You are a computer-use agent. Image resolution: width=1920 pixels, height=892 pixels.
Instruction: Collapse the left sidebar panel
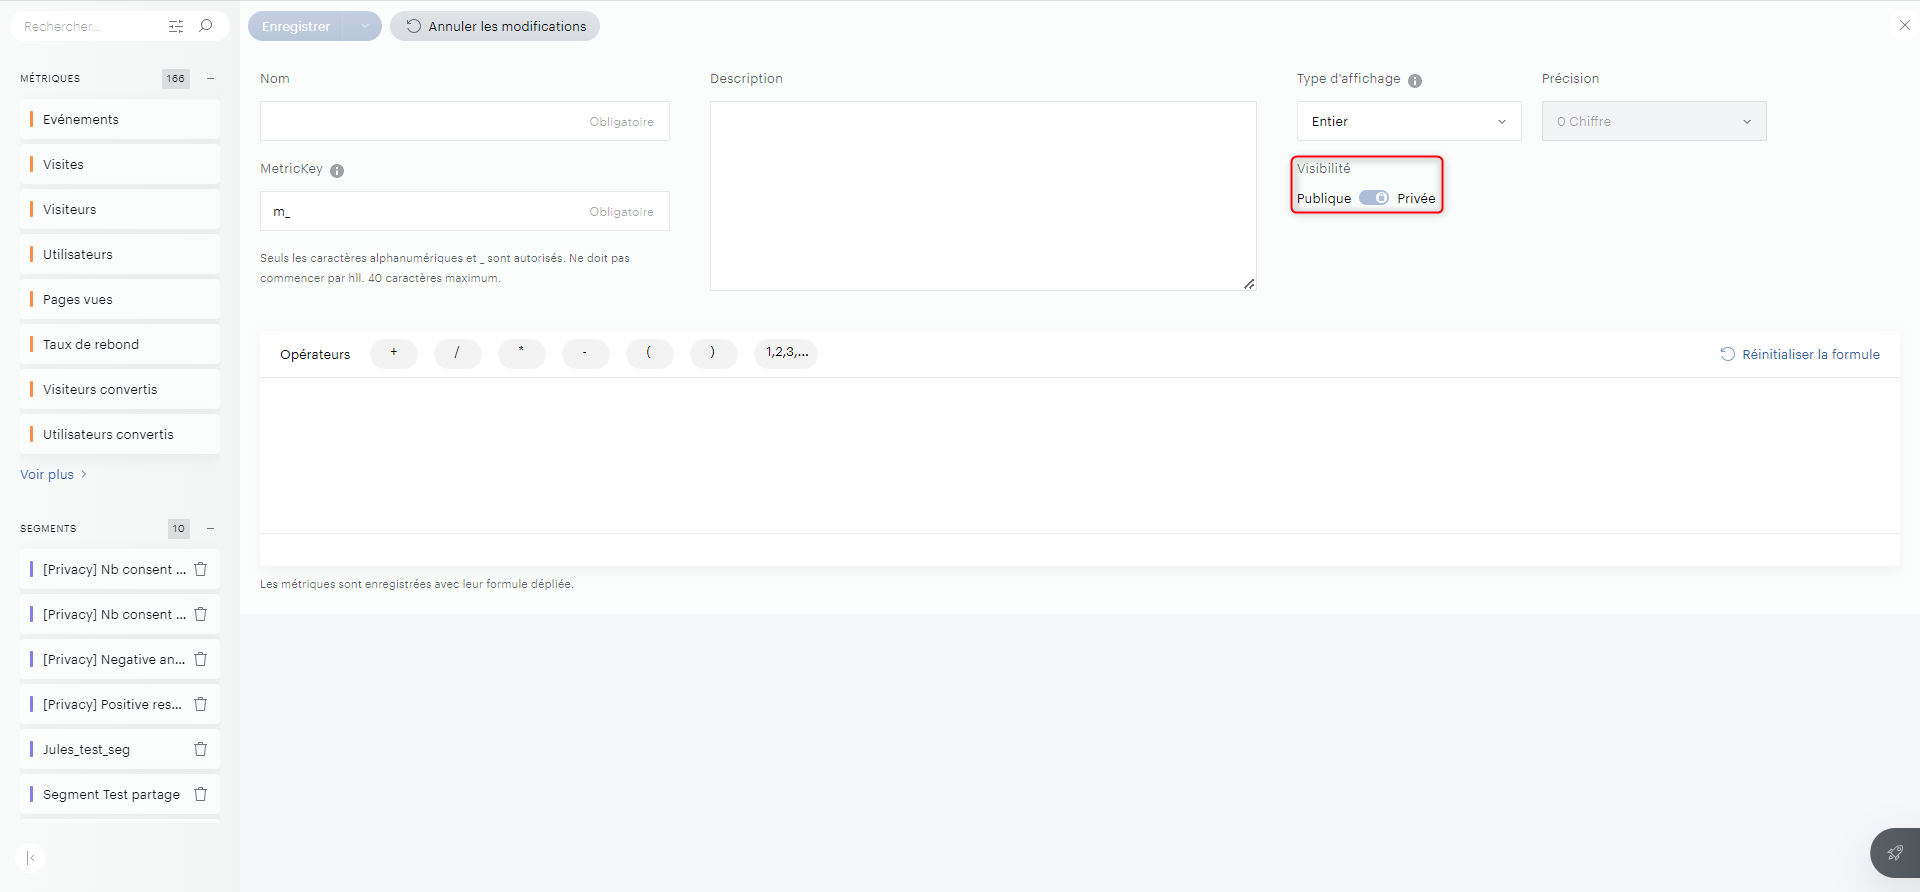pos(31,858)
